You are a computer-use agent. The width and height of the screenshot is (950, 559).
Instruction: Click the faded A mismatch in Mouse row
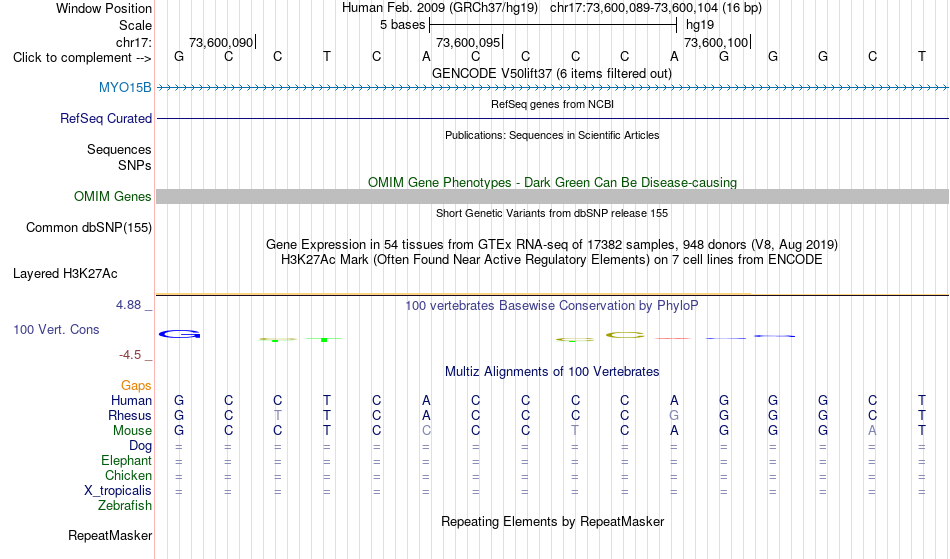[x=872, y=431]
